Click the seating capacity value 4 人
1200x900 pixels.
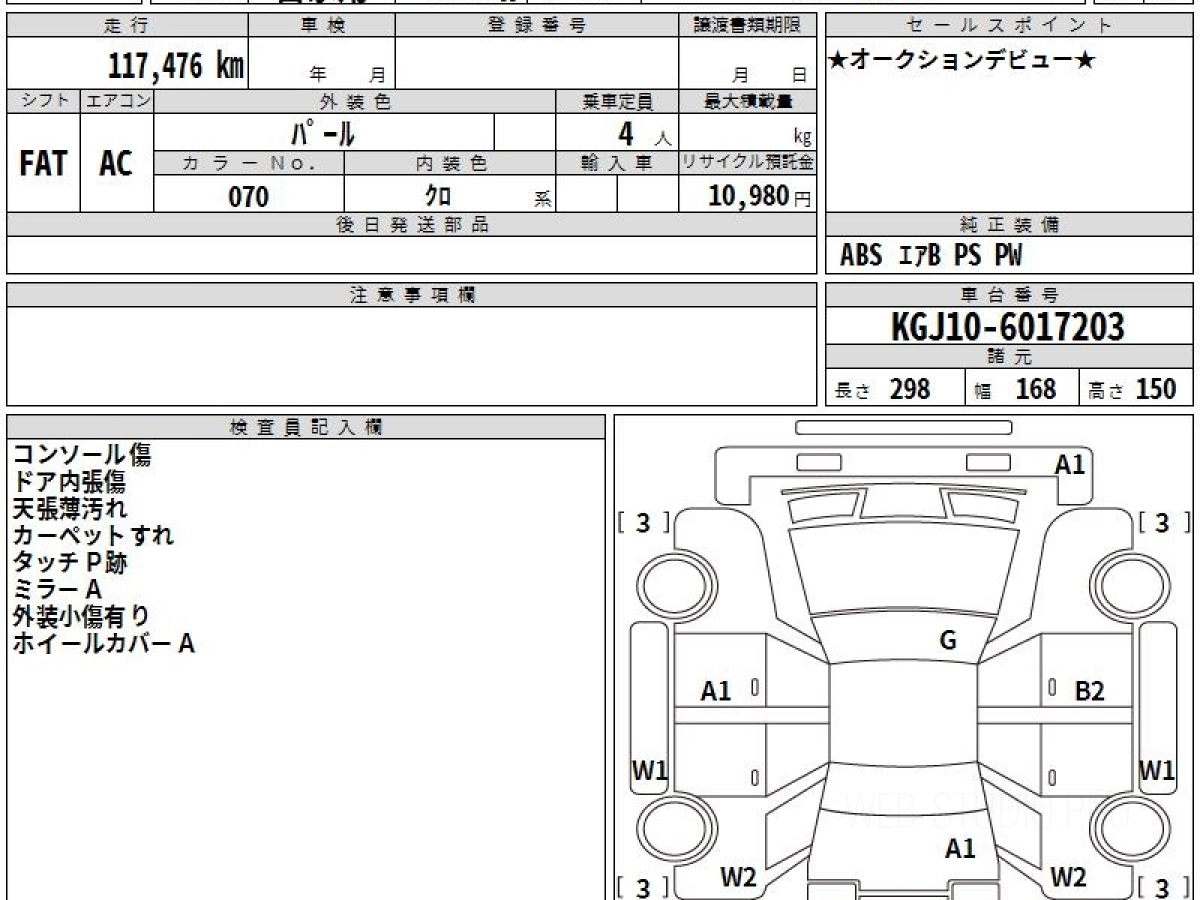pos(644,134)
